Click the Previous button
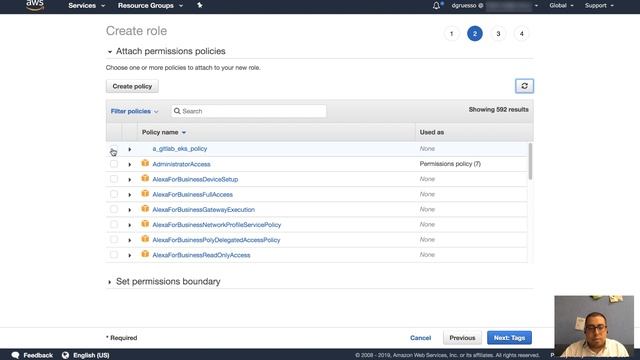This screenshot has width=640, height=360. coord(462,338)
